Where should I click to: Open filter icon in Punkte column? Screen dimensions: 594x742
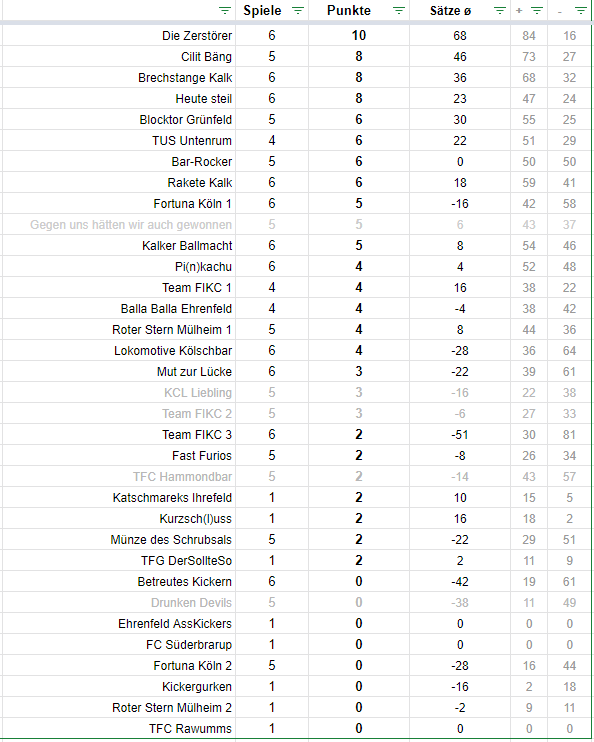(399, 10)
